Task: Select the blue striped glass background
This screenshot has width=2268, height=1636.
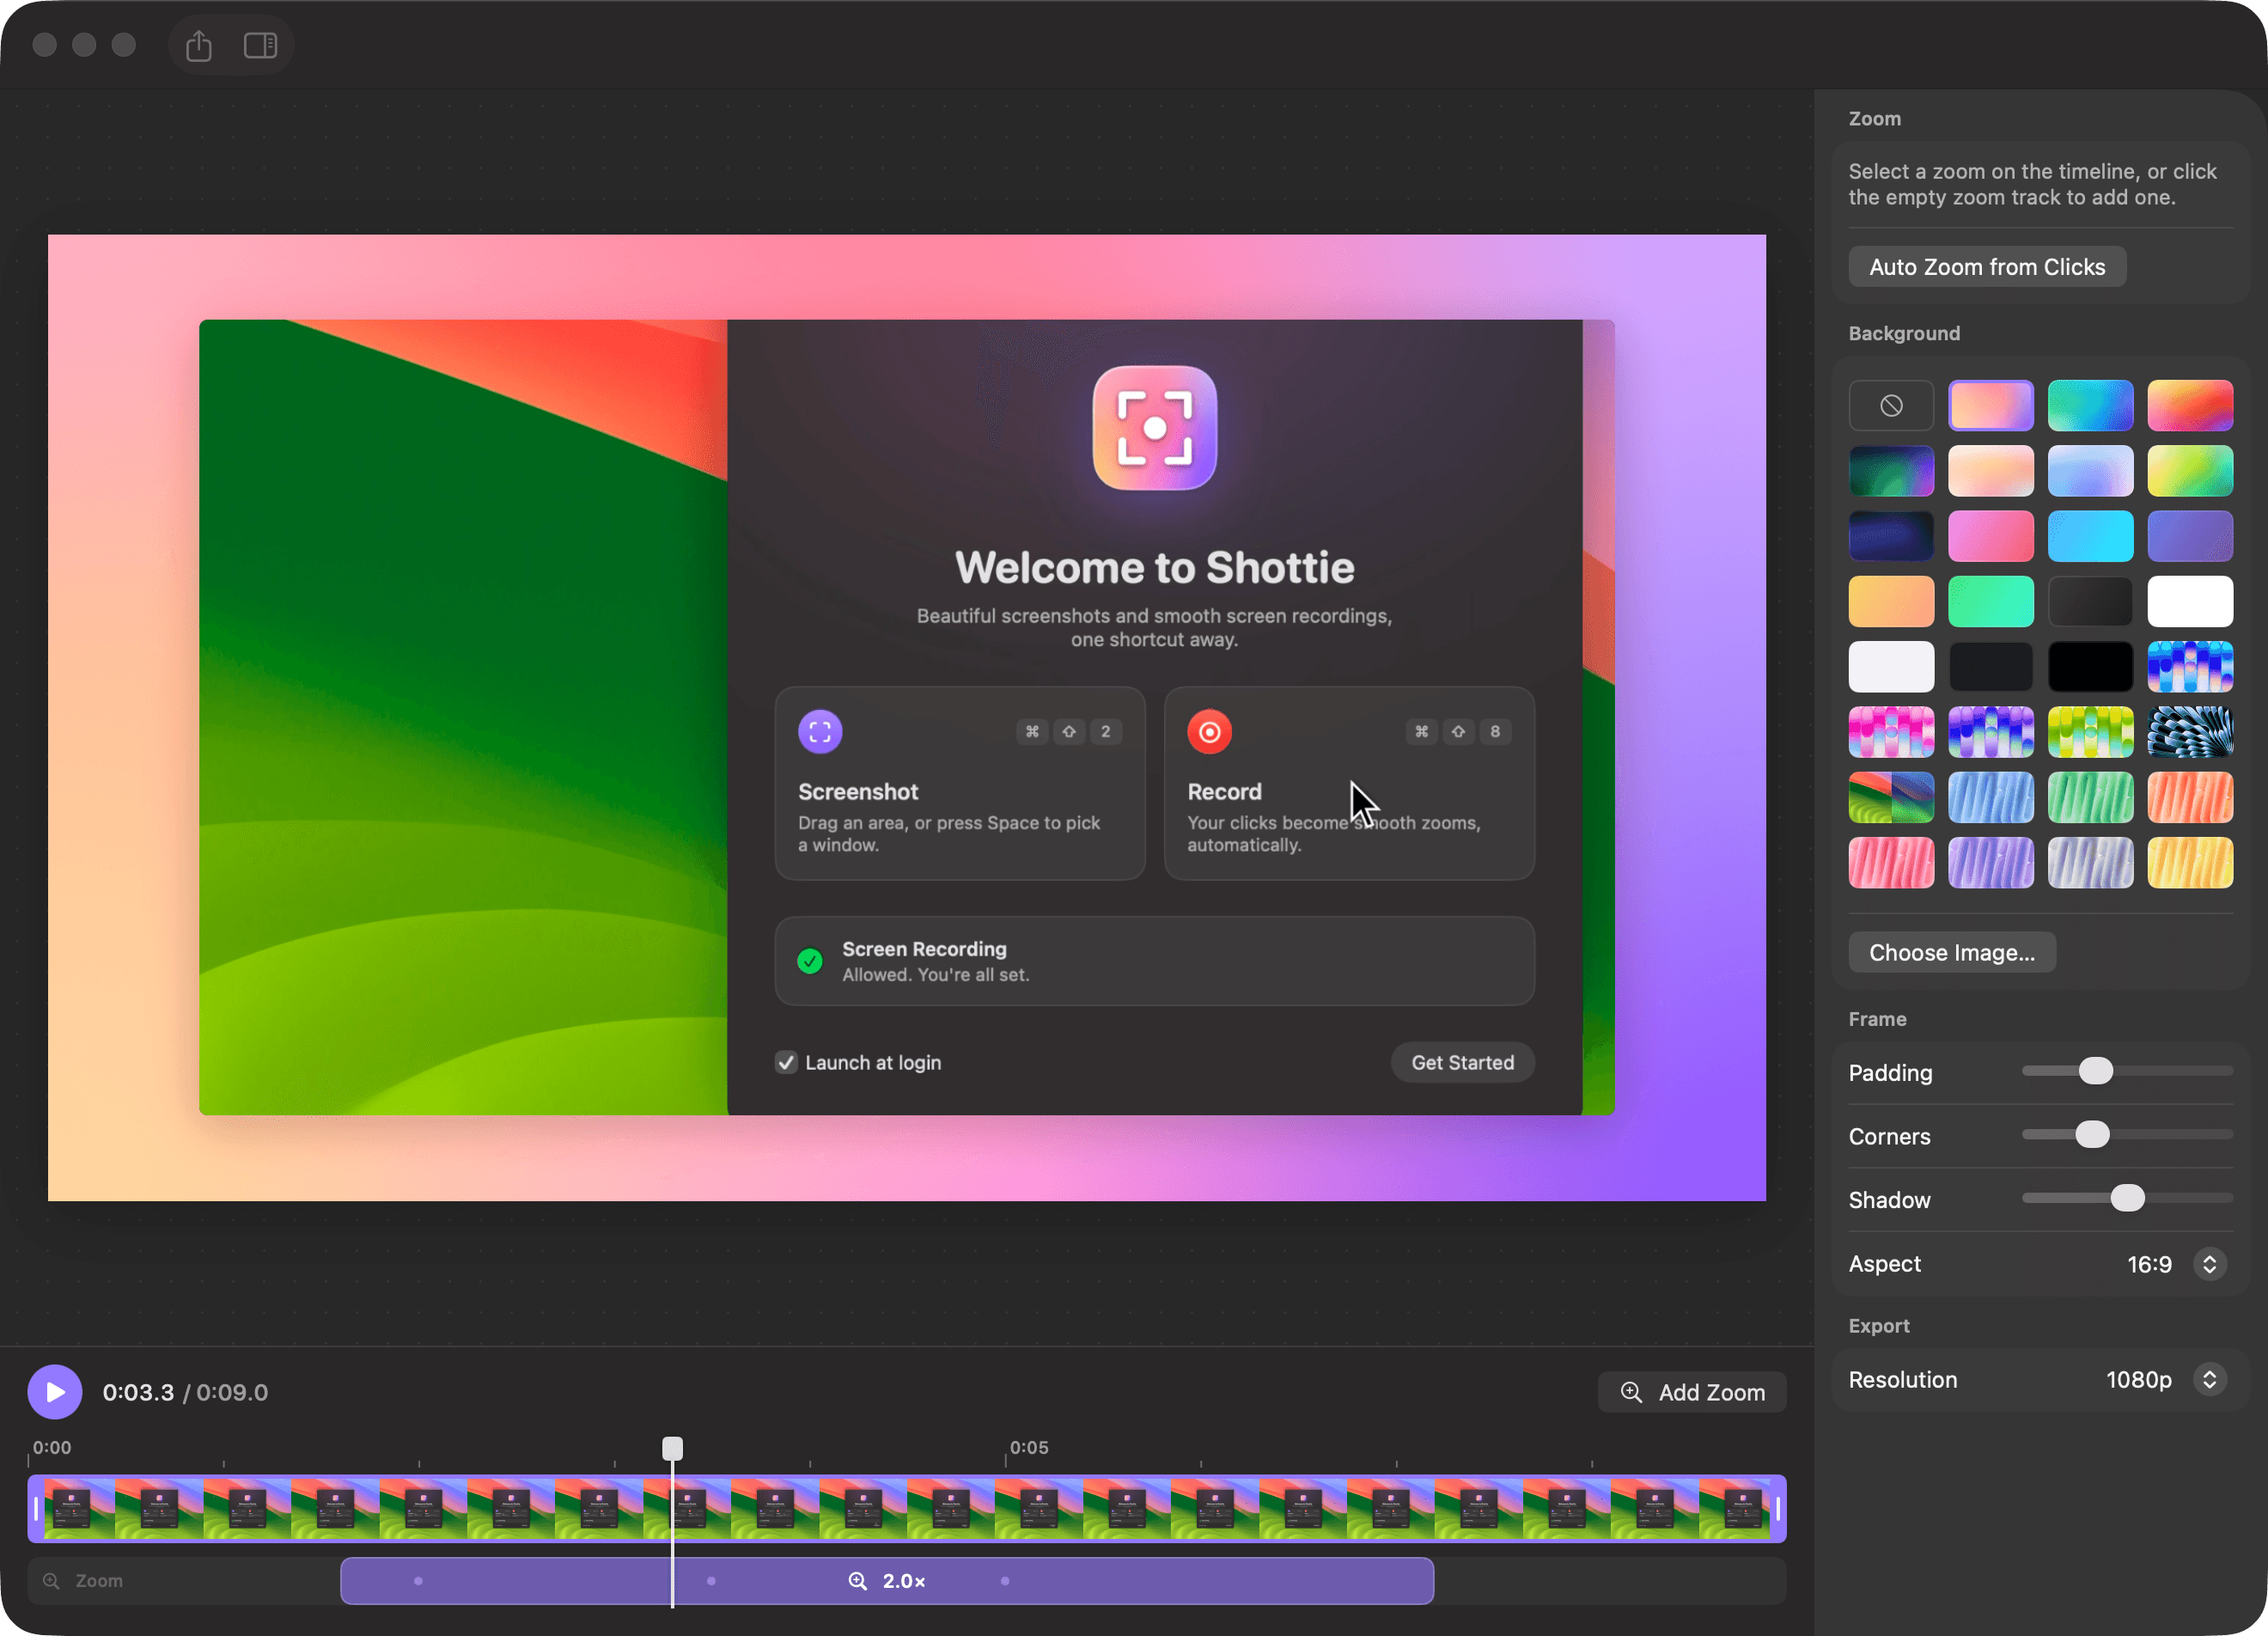Action: click(1991, 797)
